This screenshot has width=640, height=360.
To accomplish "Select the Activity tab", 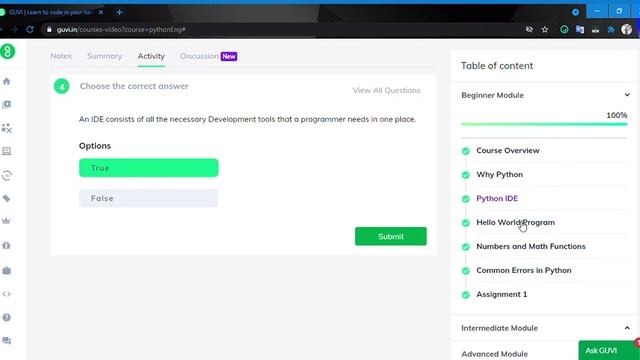I will point(151,56).
